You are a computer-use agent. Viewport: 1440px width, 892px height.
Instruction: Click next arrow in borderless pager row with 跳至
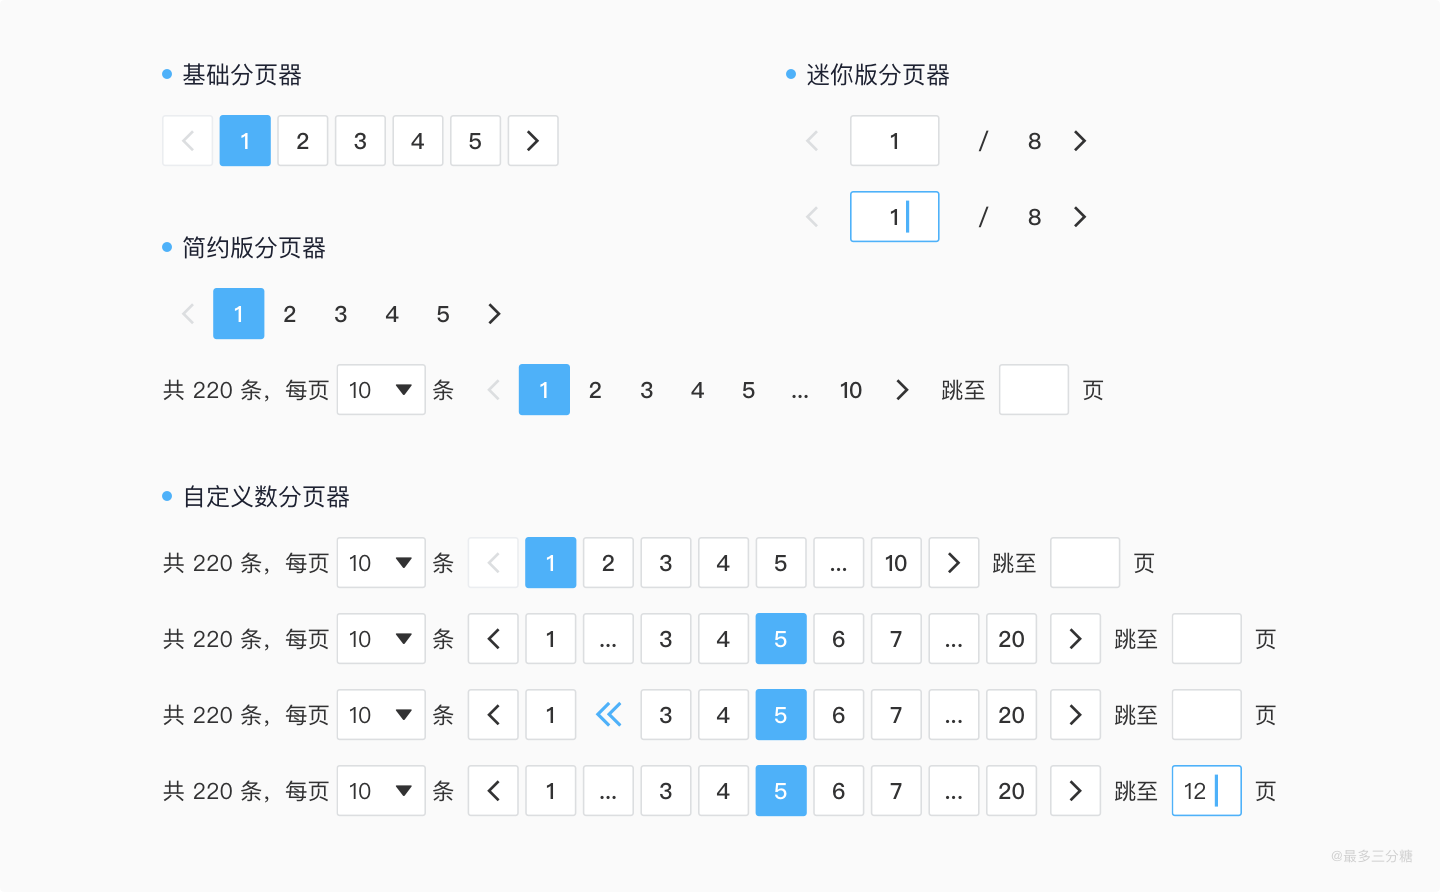click(x=902, y=390)
